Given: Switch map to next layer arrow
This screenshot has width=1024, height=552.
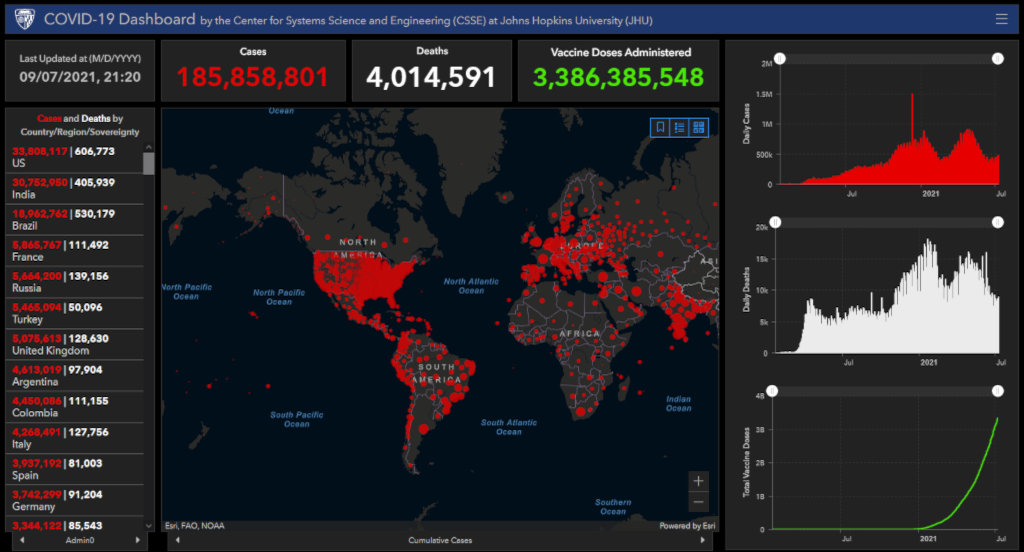Looking at the screenshot, I should (703, 540).
